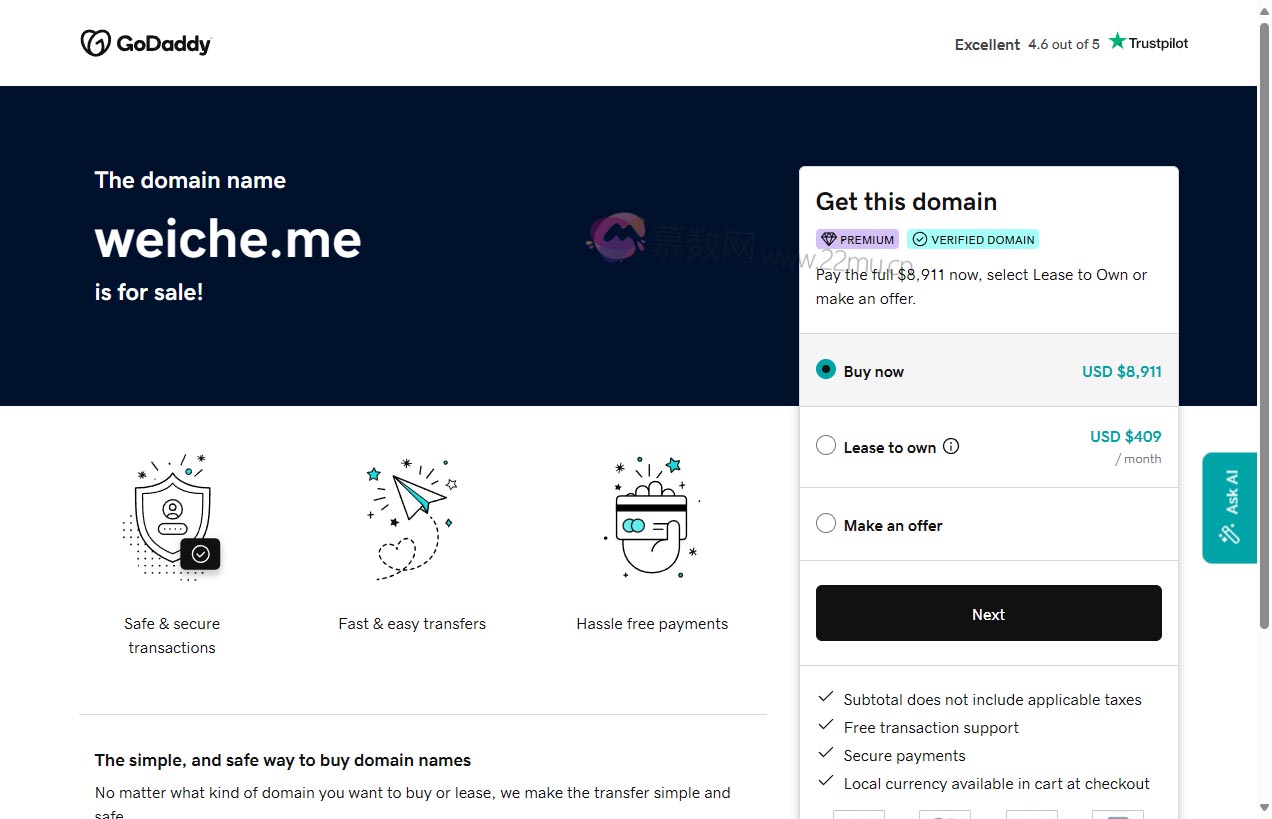This screenshot has height=819, width=1272.
Task: Click the paper plane transfers icon
Action: click(x=412, y=517)
